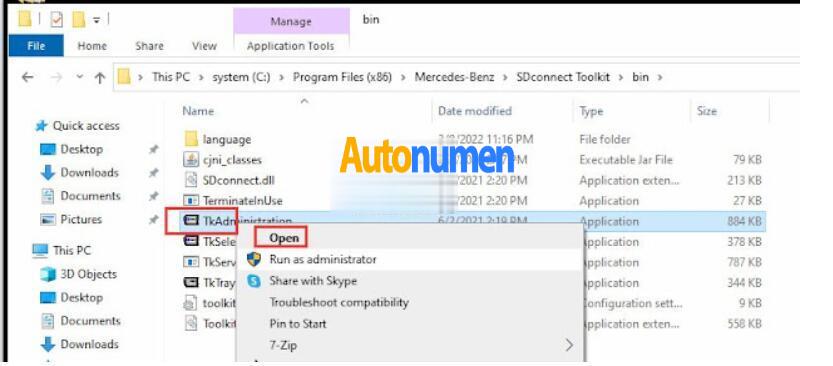This screenshot has height=366, width=833.
Task: Choose Troubleshoot compatibility
Action: [339, 302]
